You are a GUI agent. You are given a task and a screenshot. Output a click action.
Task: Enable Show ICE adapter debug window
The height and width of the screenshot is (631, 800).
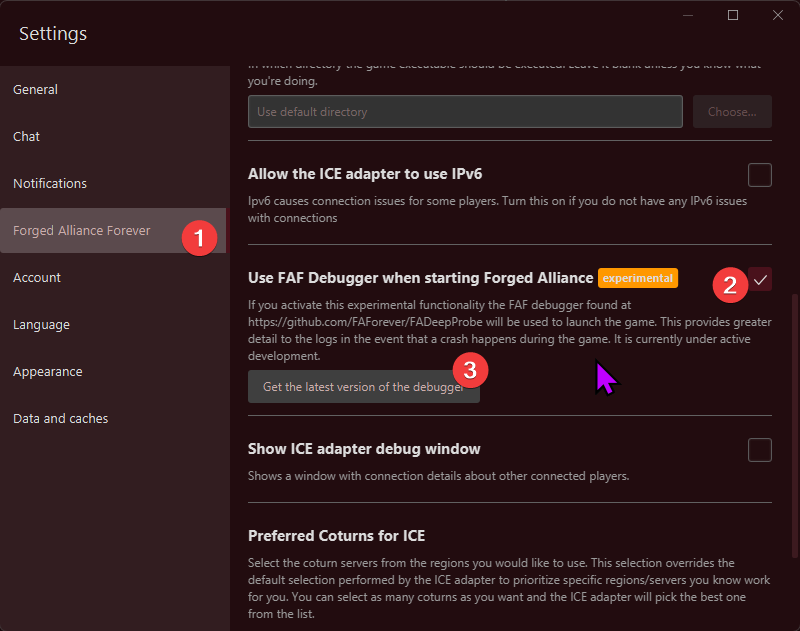coord(759,450)
